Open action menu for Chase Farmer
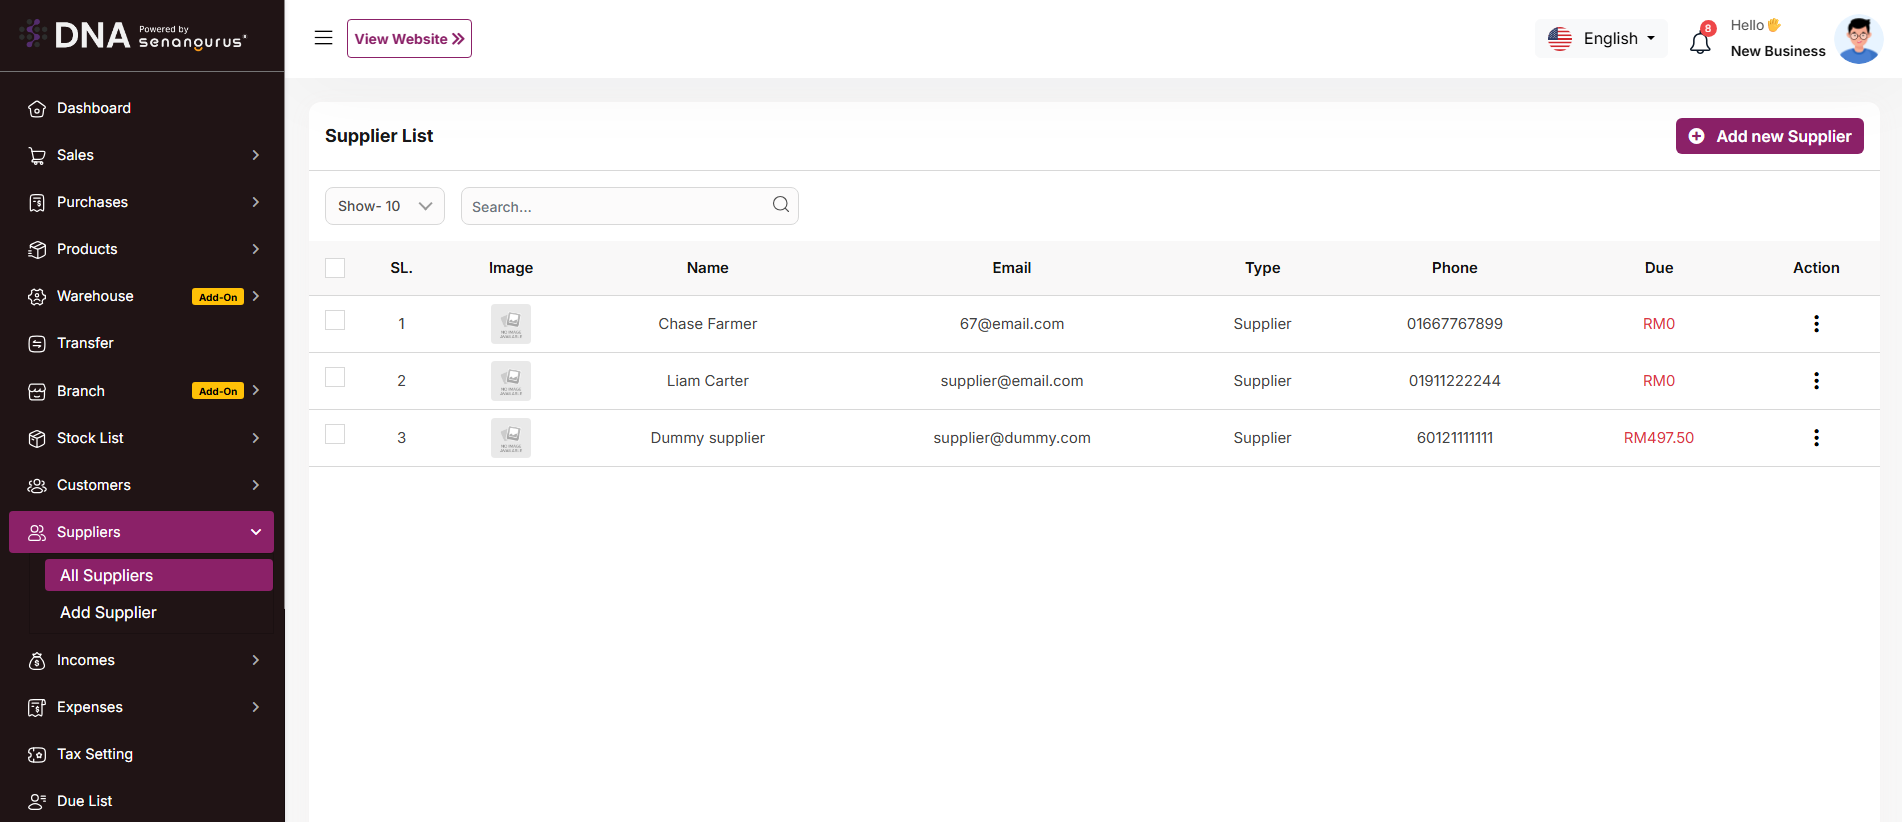This screenshot has height=822, width=1902. click(x=1816, y=324)
